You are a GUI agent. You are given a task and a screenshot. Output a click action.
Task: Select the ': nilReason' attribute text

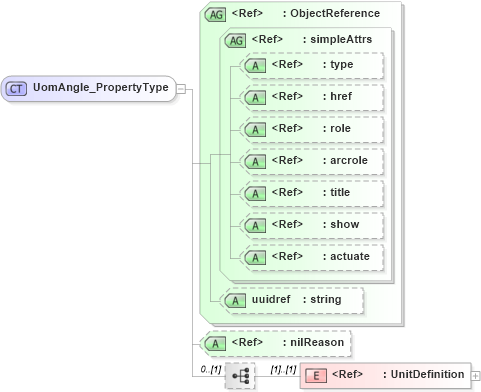coord(313,342)
